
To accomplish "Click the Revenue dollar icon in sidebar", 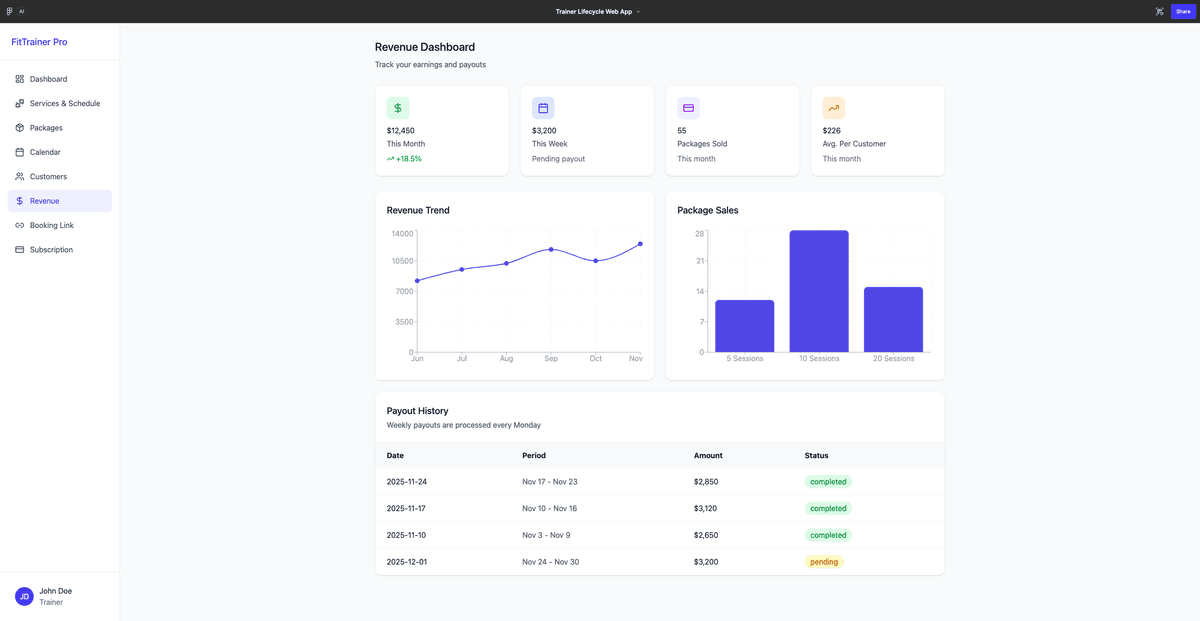I will coord(20,200).
